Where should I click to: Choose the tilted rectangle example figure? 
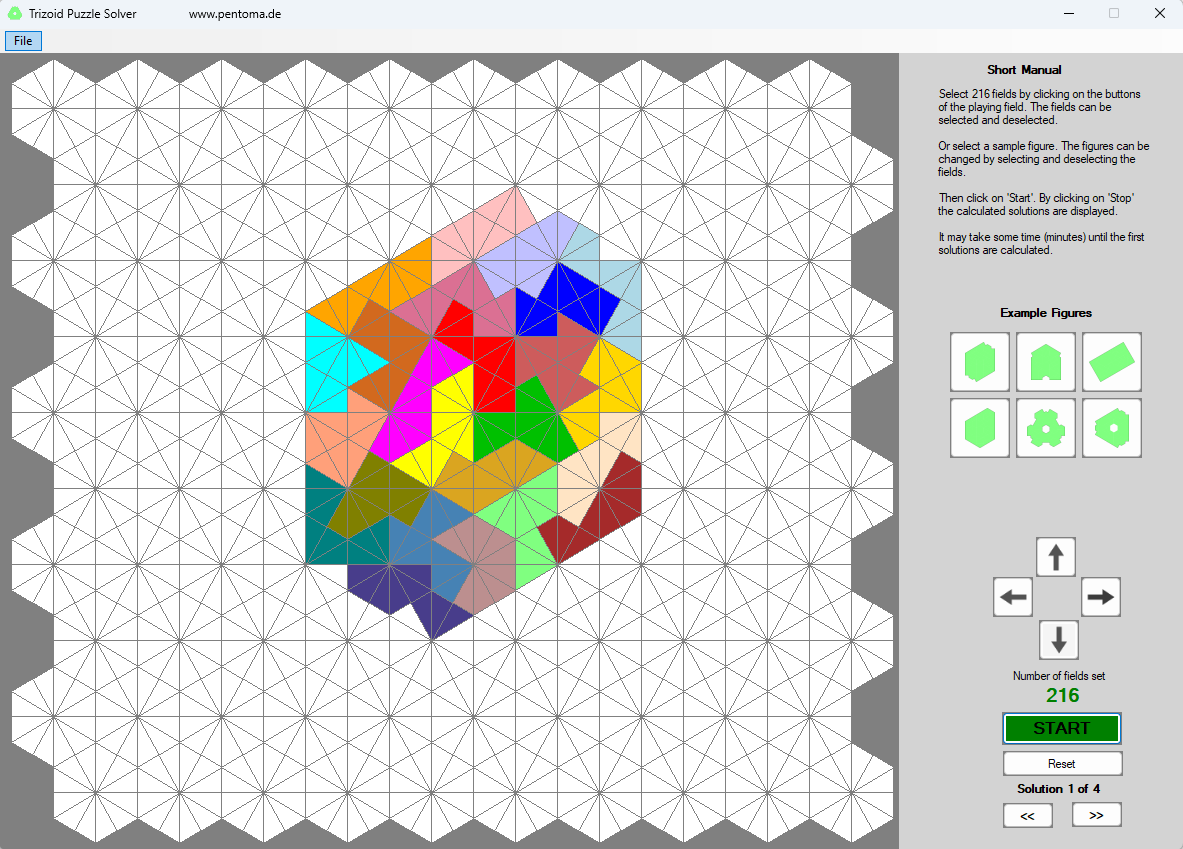pyautogui.click(x=1111, y=362)
